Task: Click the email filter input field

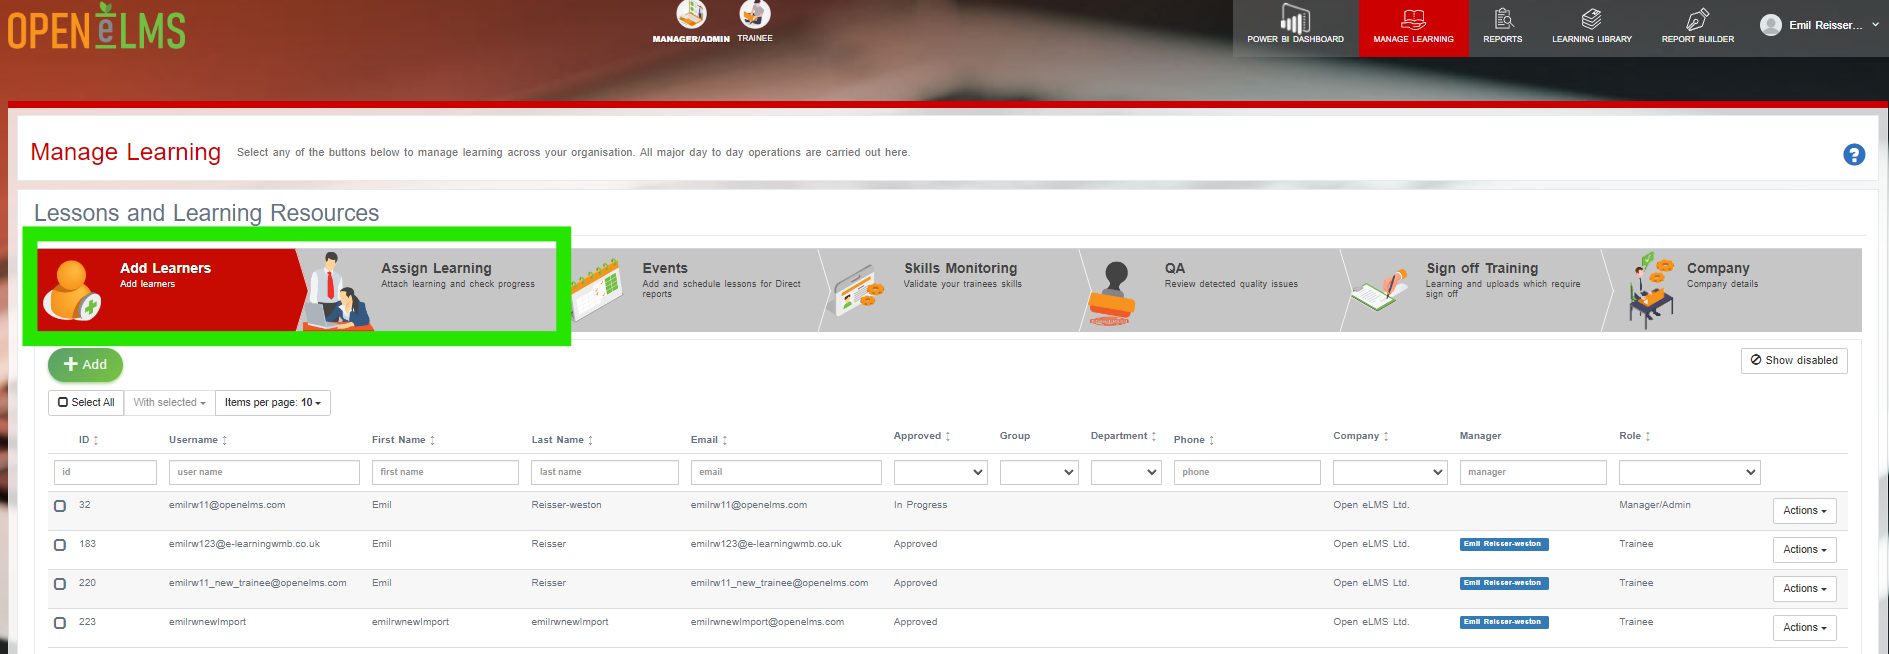Action: click(786, 472)
